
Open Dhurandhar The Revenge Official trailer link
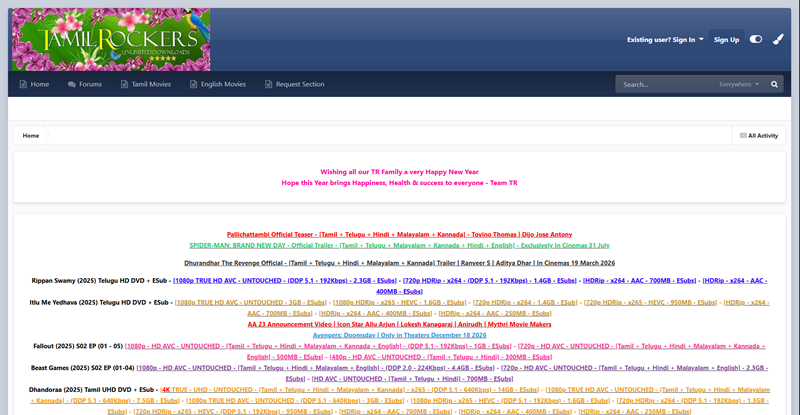[399, 263]
